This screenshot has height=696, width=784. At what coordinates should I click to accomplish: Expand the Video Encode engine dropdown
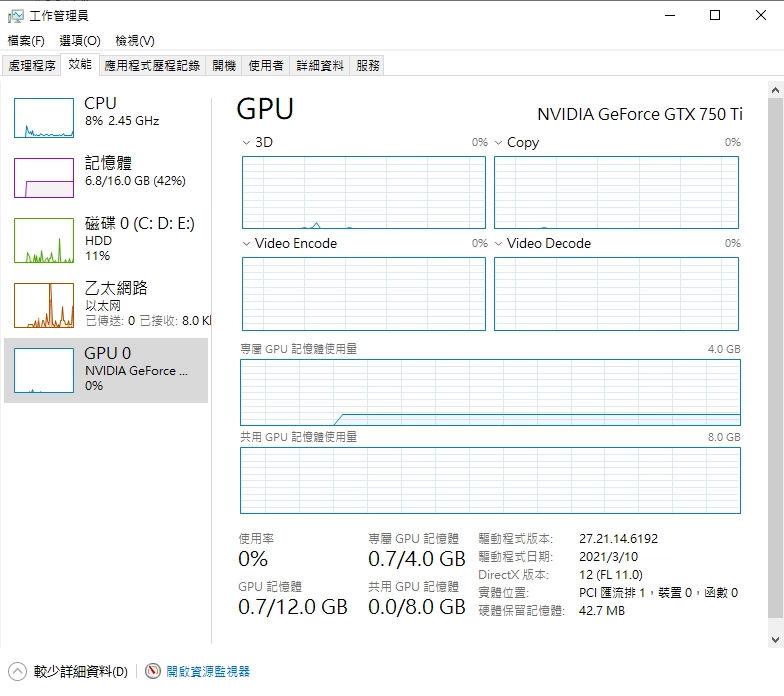coord(246,244)
